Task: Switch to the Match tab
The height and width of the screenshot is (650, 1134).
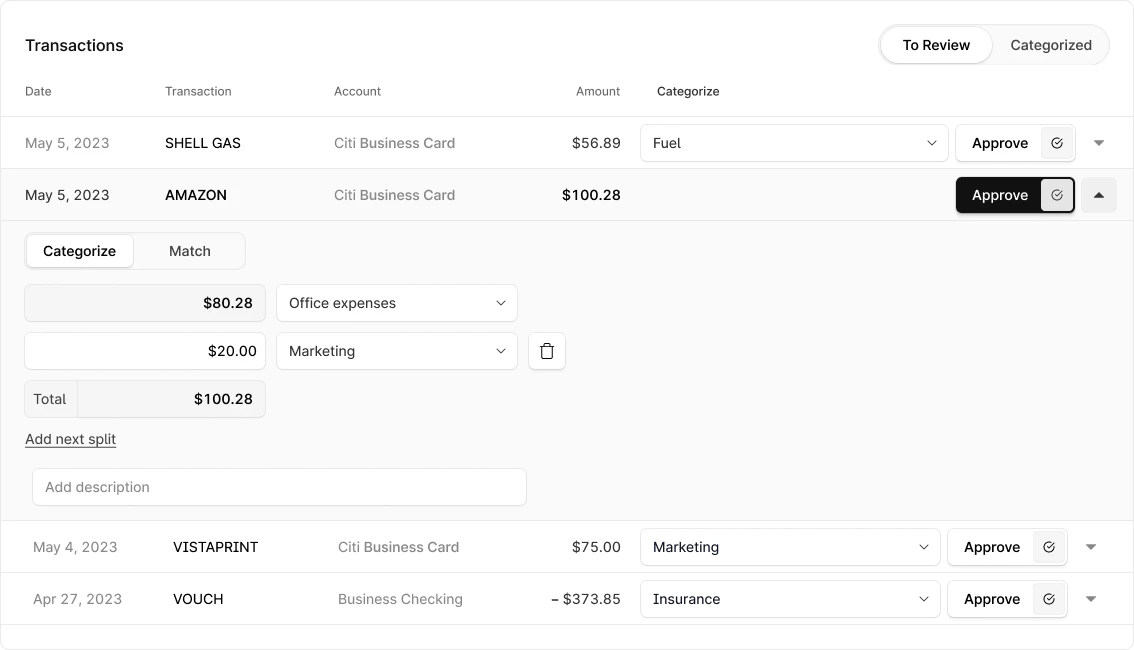Action: [190, 251]
